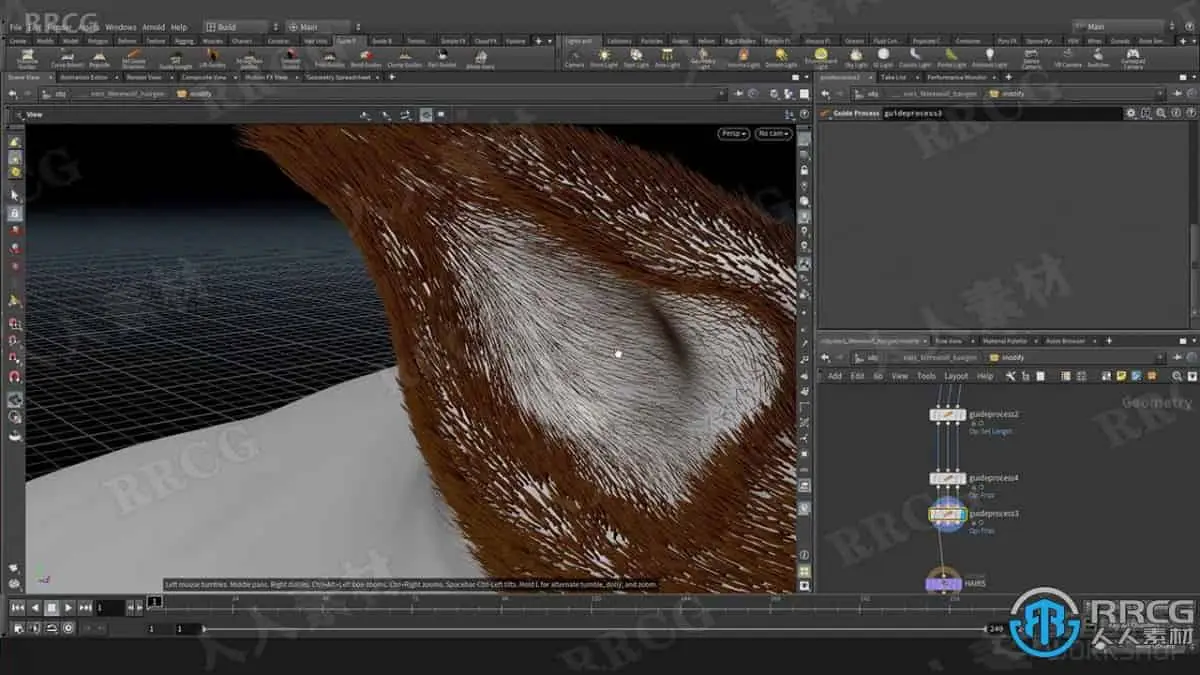Select the guideprocess4 node
Image resolution: width=1200 pixels, height=675 pixels.
coord(947,478)
